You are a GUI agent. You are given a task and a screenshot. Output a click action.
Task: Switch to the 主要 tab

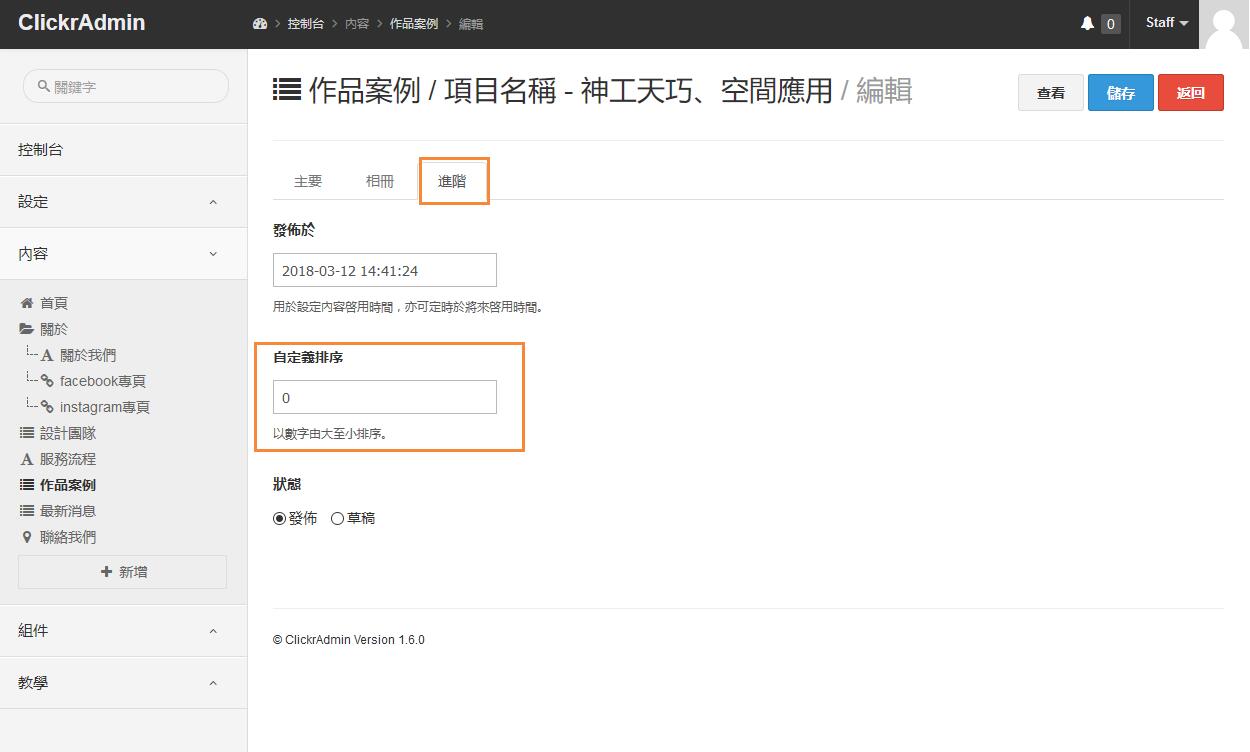pyautogui.click(x=308, y=181)
